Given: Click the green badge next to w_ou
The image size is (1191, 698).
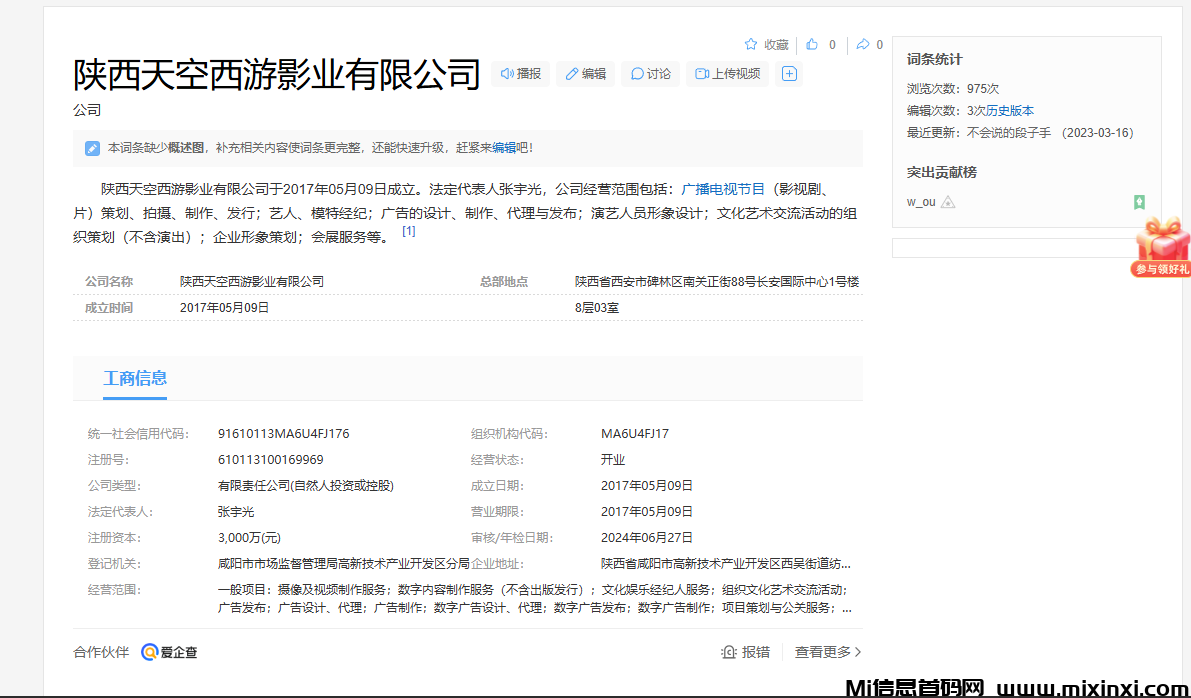Looking at the screenshot, I should click(1139, 202).
